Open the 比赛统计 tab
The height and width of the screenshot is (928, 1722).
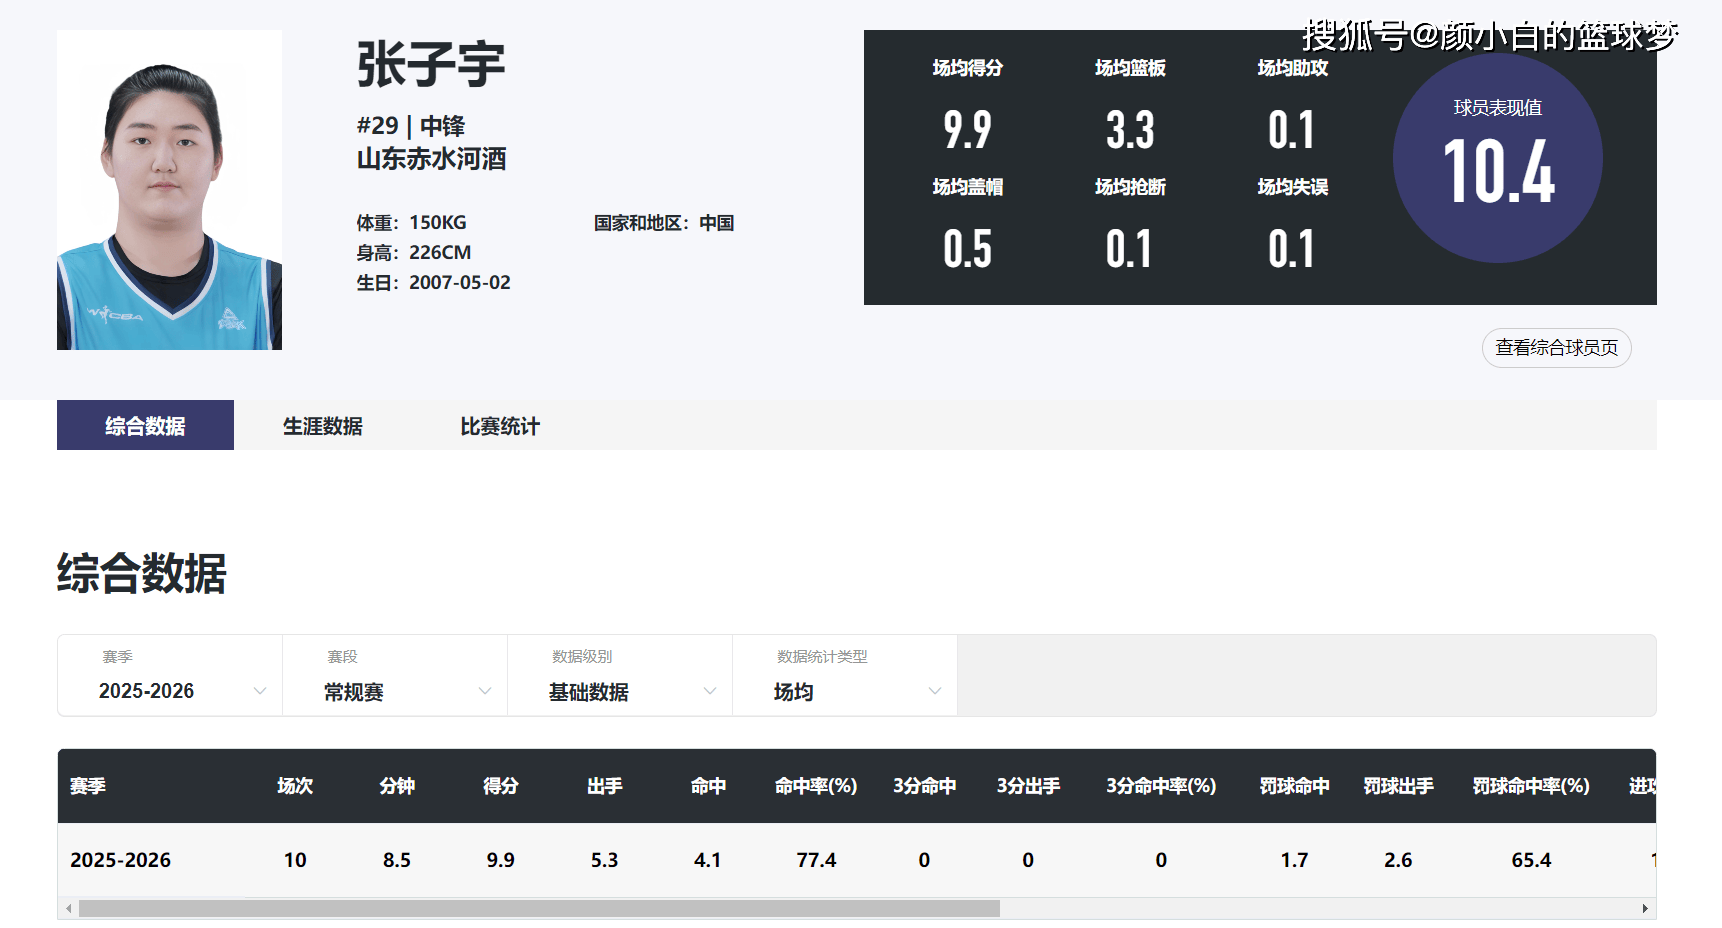[499, 426]
